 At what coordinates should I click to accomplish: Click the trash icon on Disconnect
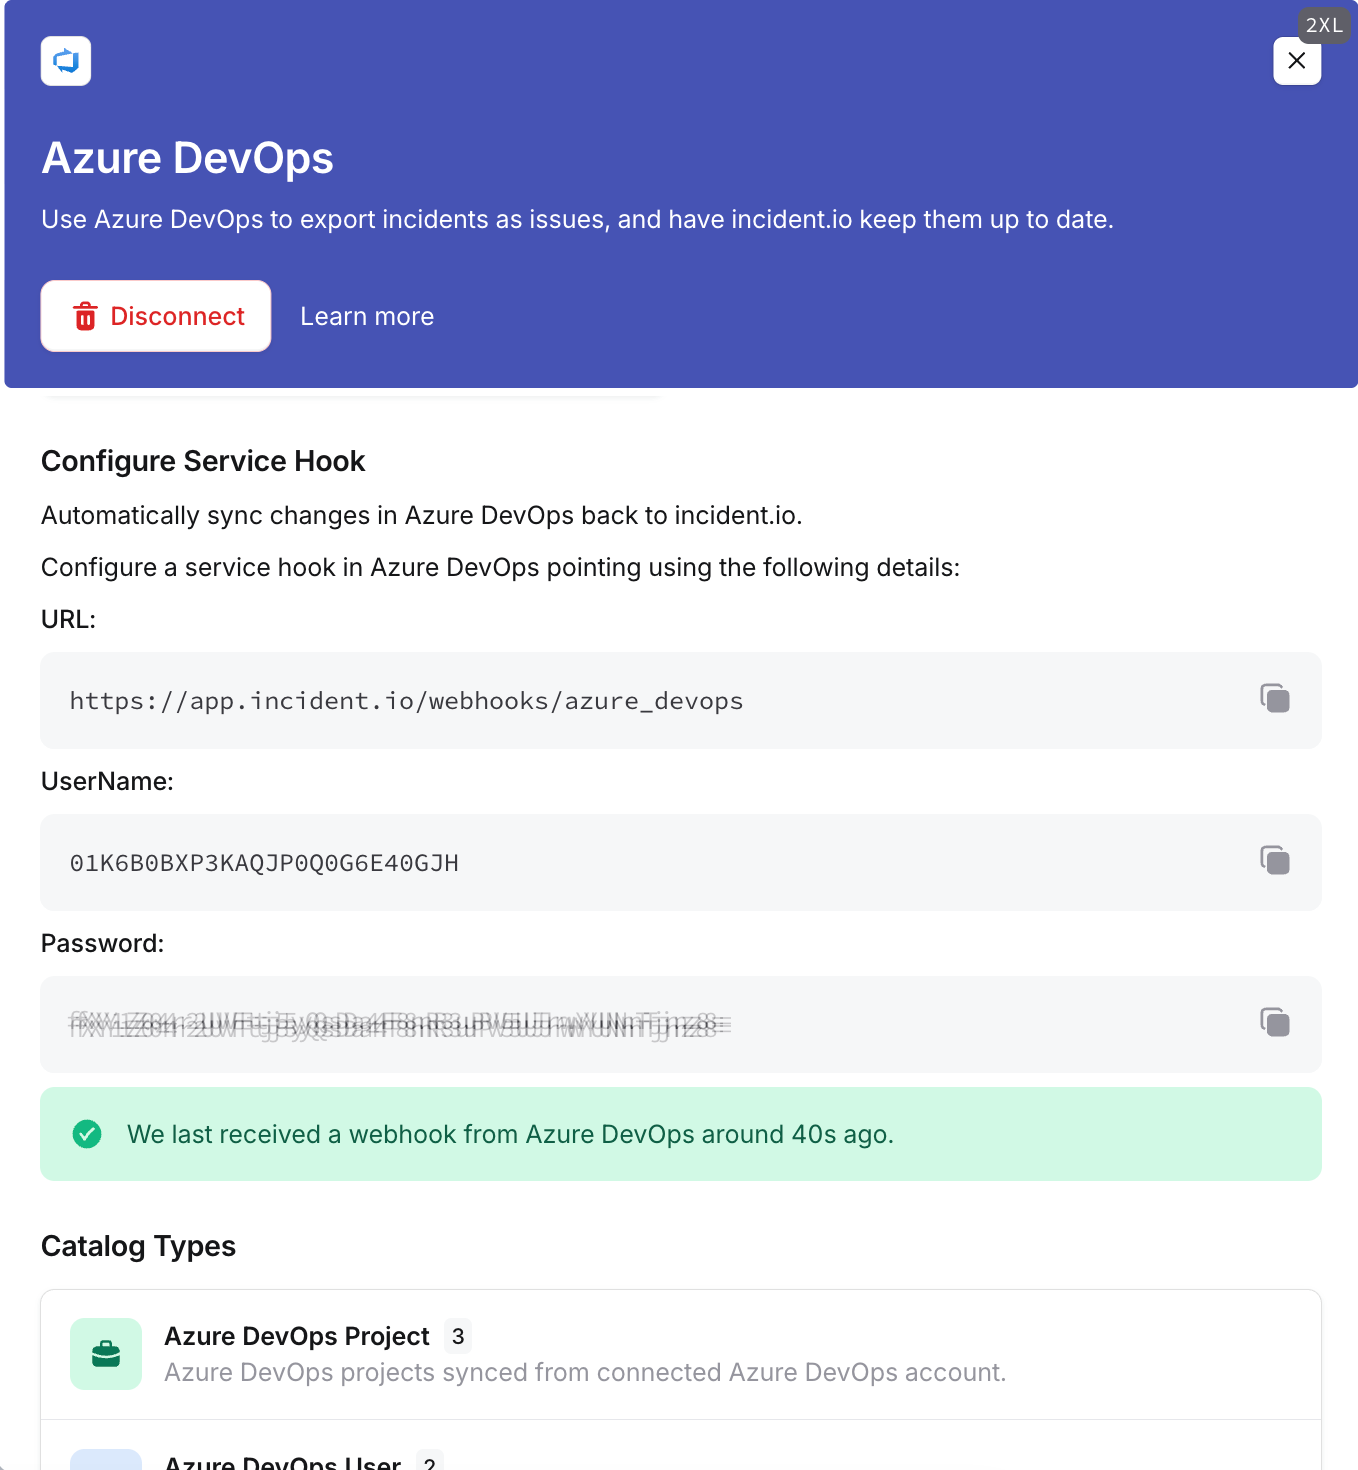86,316
